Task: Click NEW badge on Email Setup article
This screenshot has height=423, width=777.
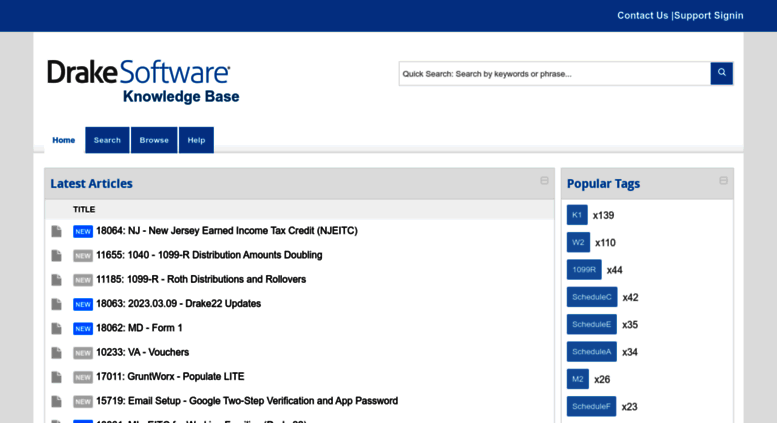Action: point(83,401)
